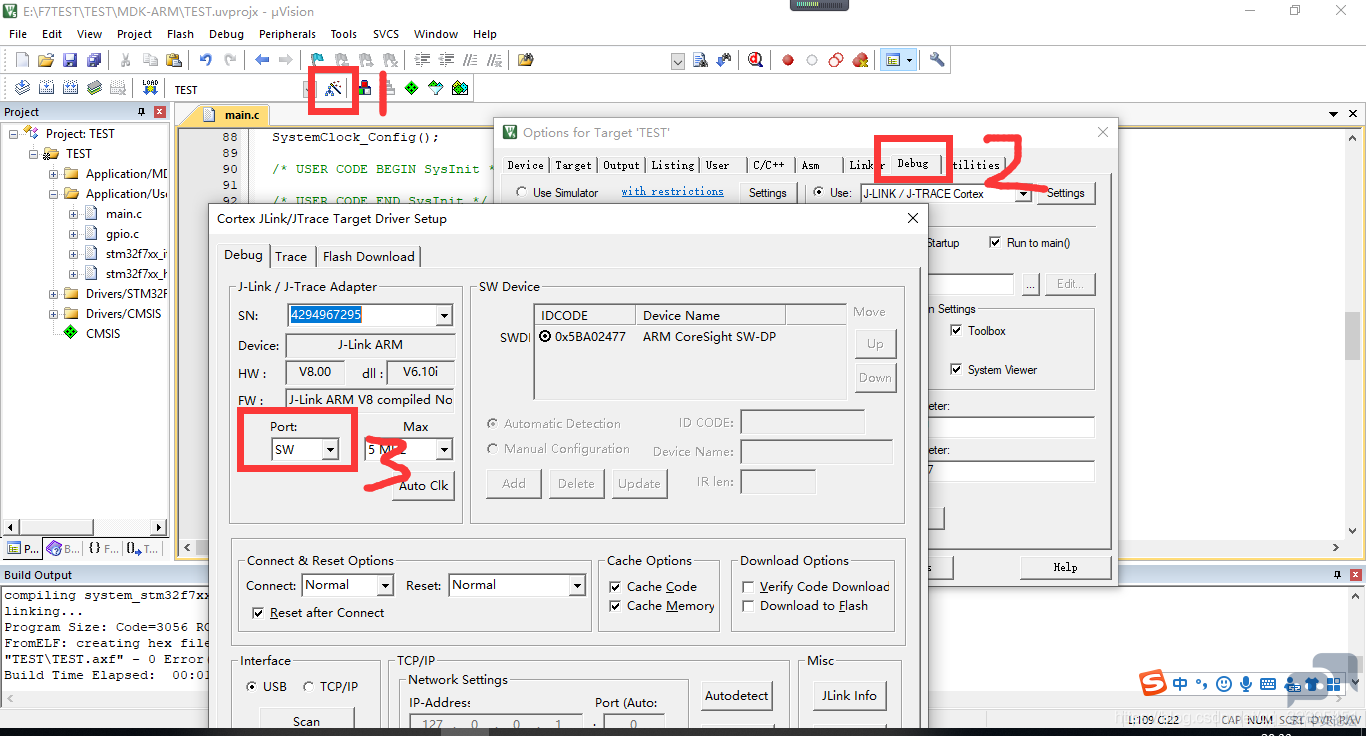Screen dimensions: 1366x736
Task: Insert a breakpoint with the red dot icon
Action: pos(788,60)
